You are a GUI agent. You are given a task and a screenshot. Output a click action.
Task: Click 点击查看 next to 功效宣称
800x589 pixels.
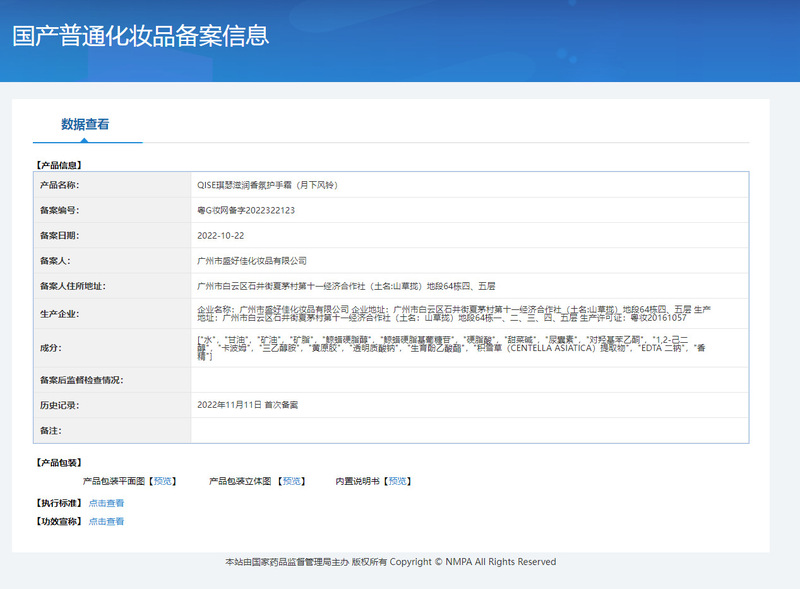tap(109, 521)
